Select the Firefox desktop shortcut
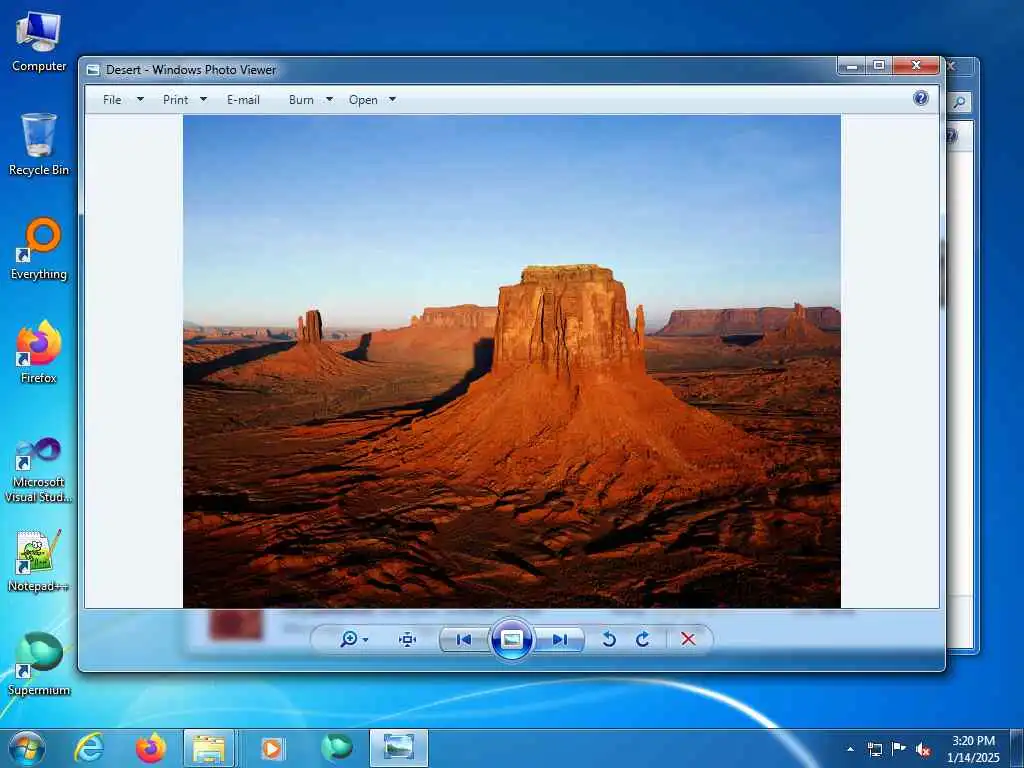The height and width of the screenshot is (768, 1024). [x=39, y=352]
